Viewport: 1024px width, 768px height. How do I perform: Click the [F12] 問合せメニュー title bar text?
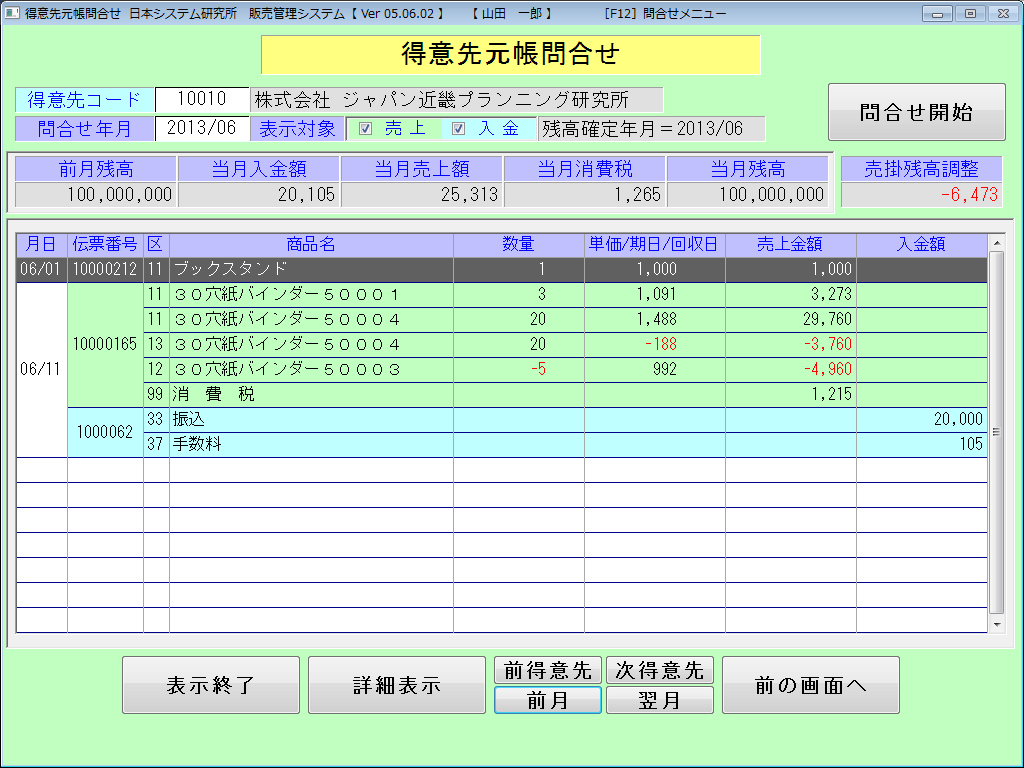coord(665,14)
